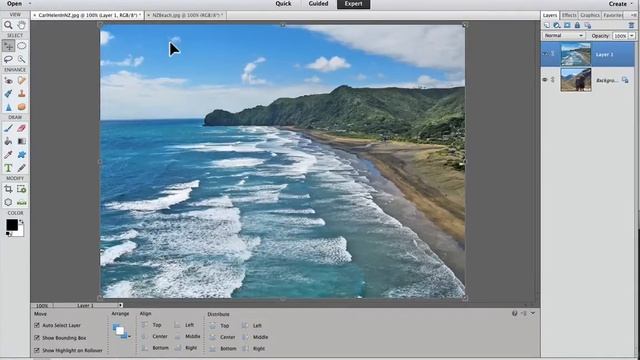Distribute layers by Center
The height and width of the screenshot is (360, 640).
pyautogui.click(x=223, y=337)
